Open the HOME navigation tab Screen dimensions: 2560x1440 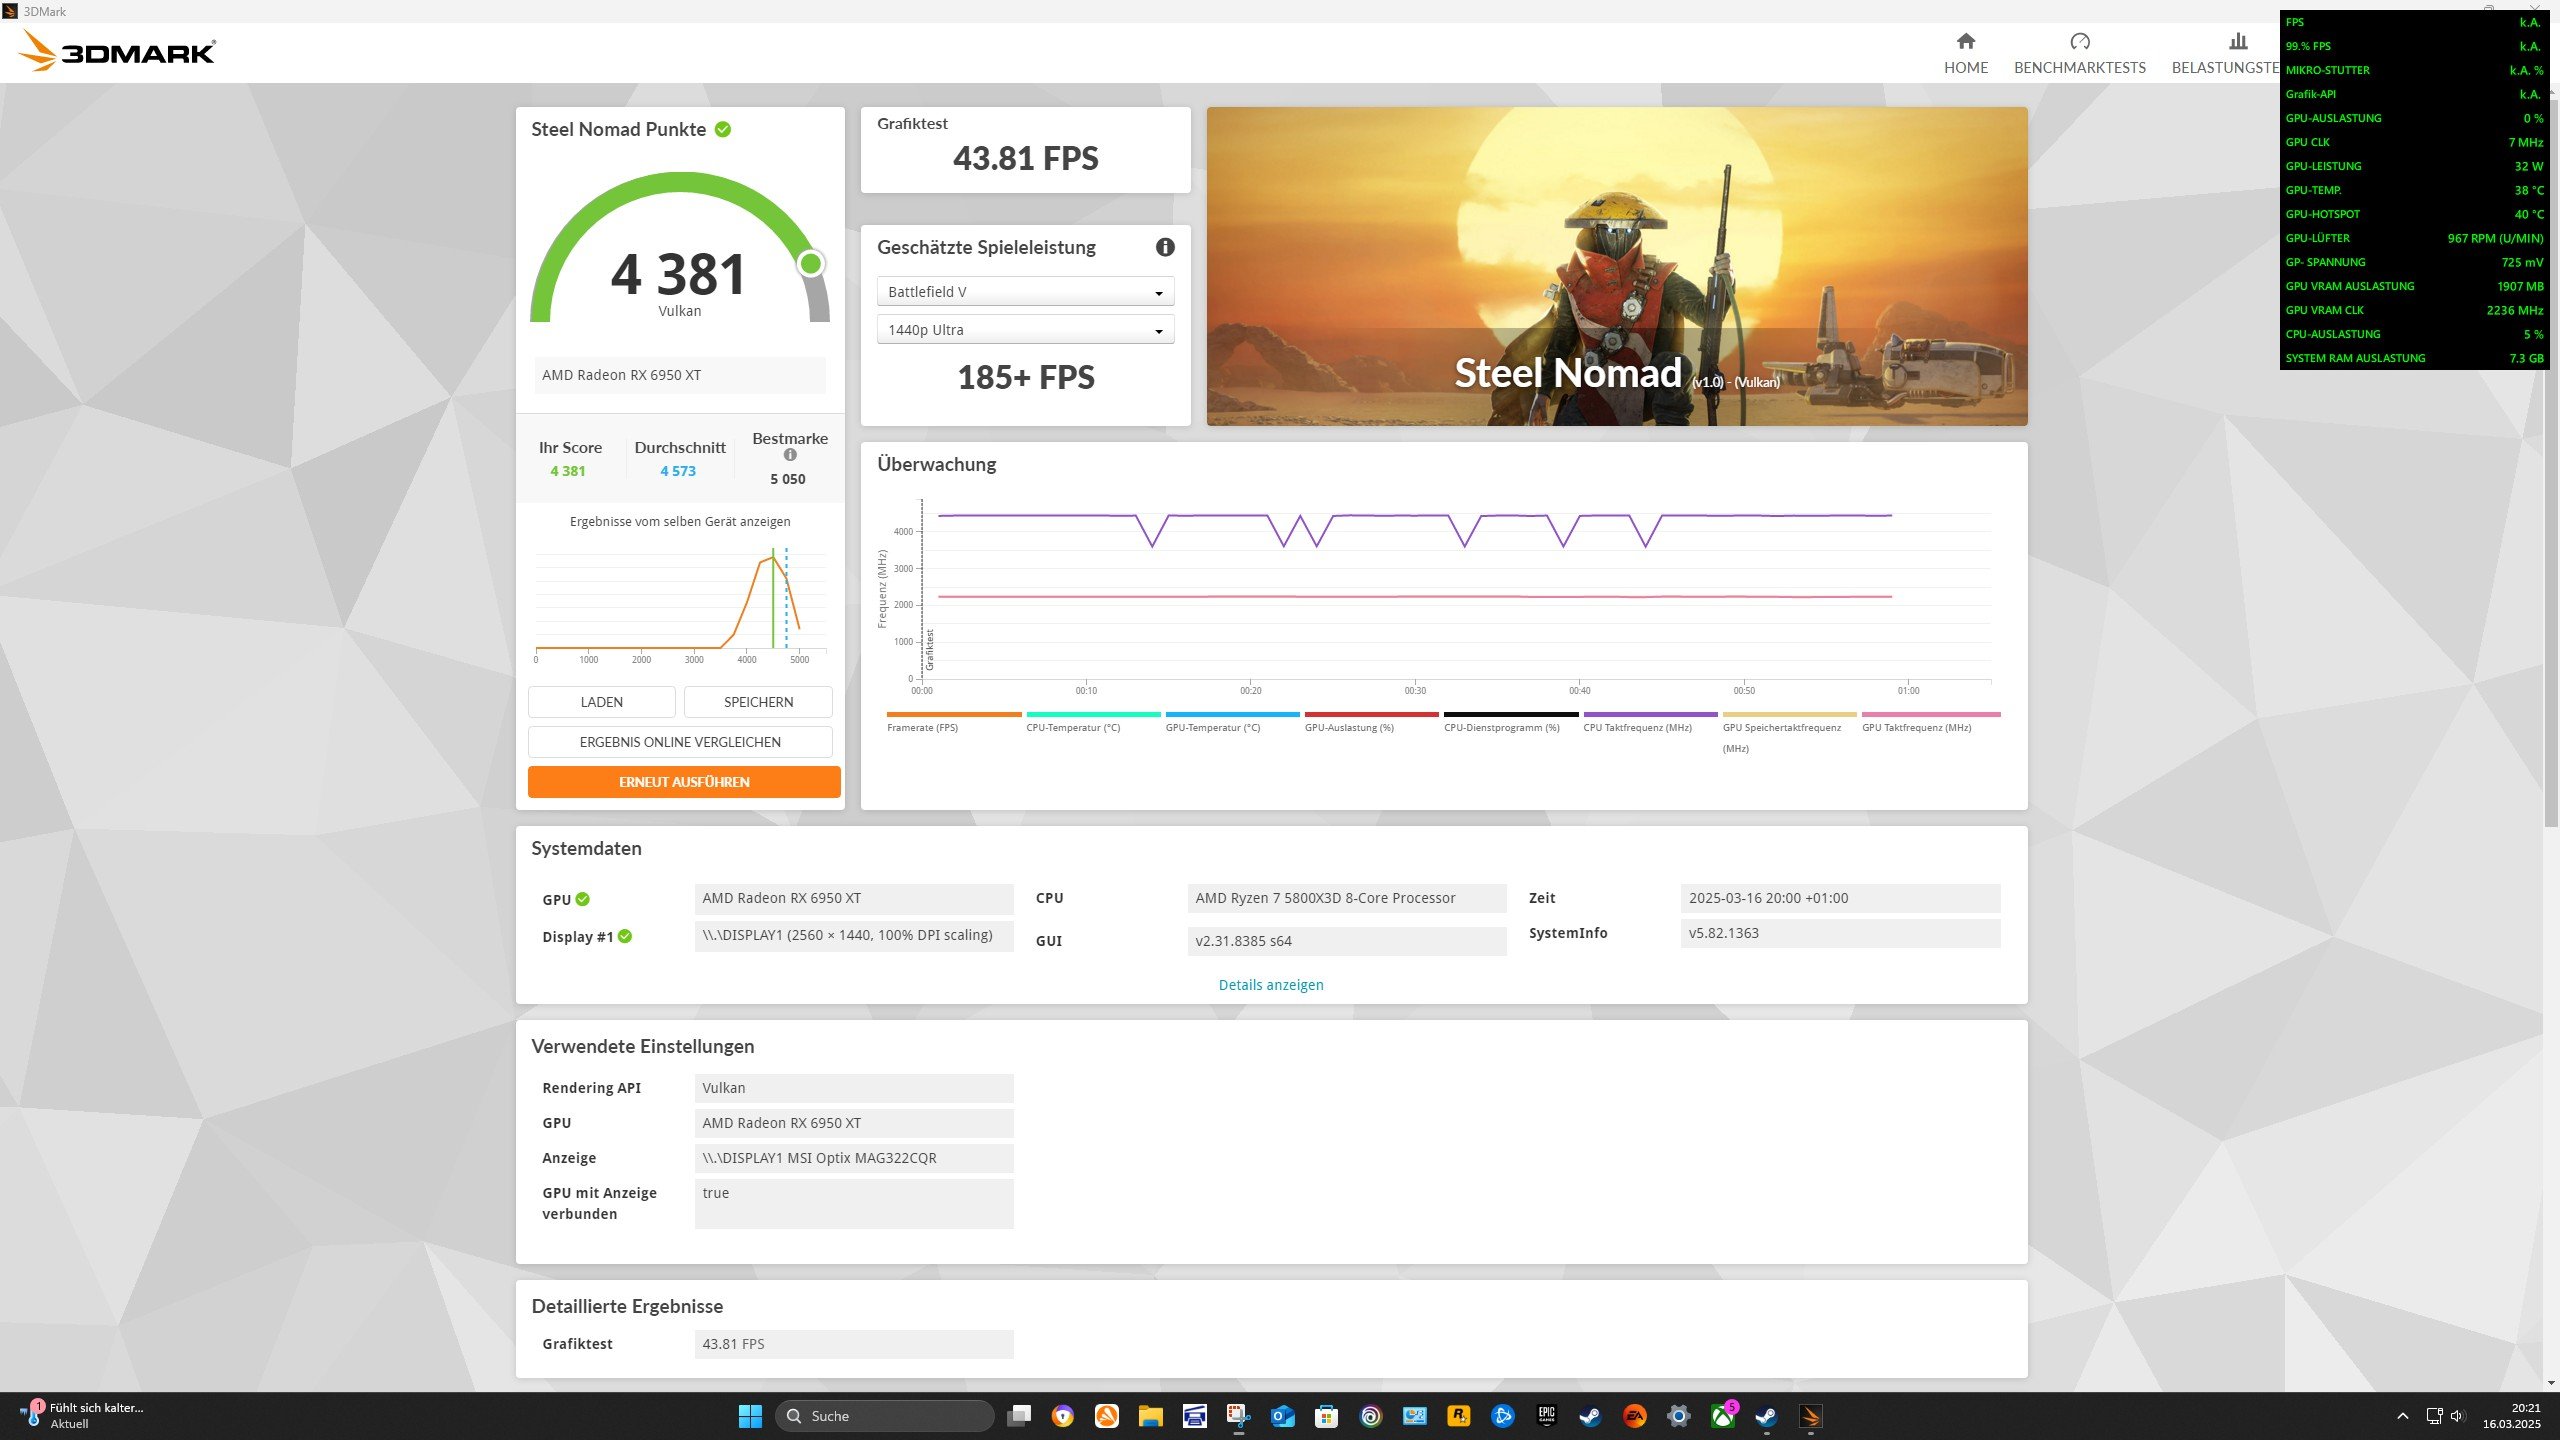click(1965, 53)
